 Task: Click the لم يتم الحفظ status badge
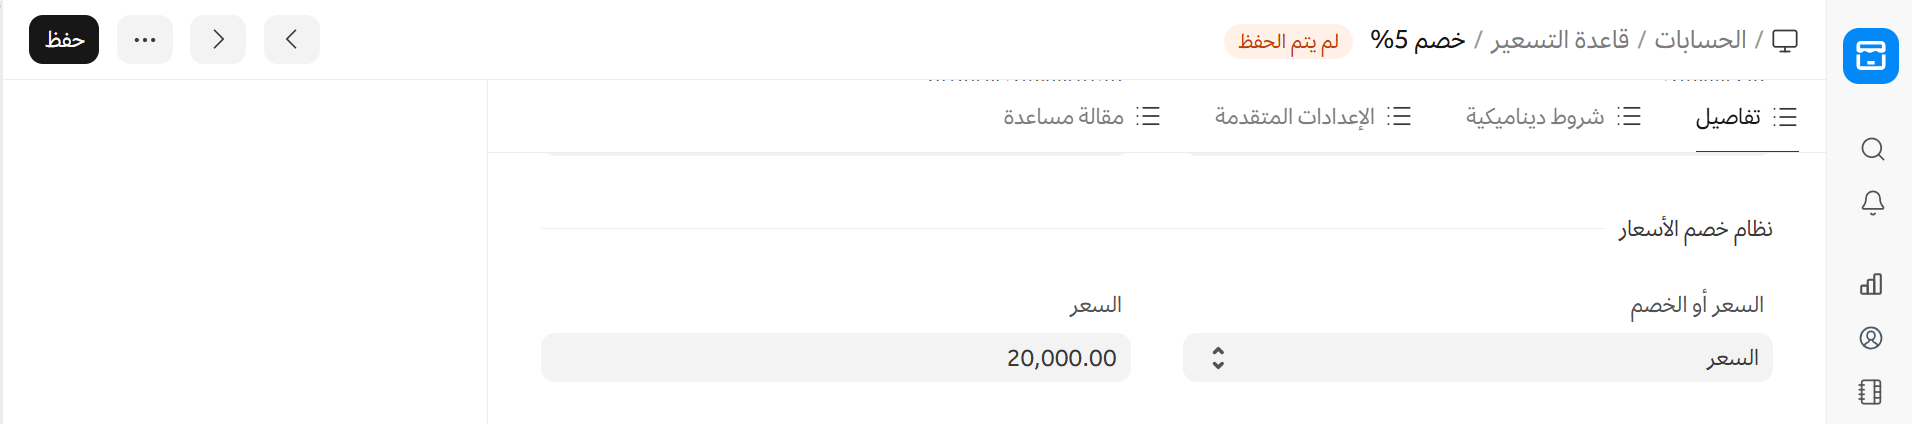pos(1288,41)
